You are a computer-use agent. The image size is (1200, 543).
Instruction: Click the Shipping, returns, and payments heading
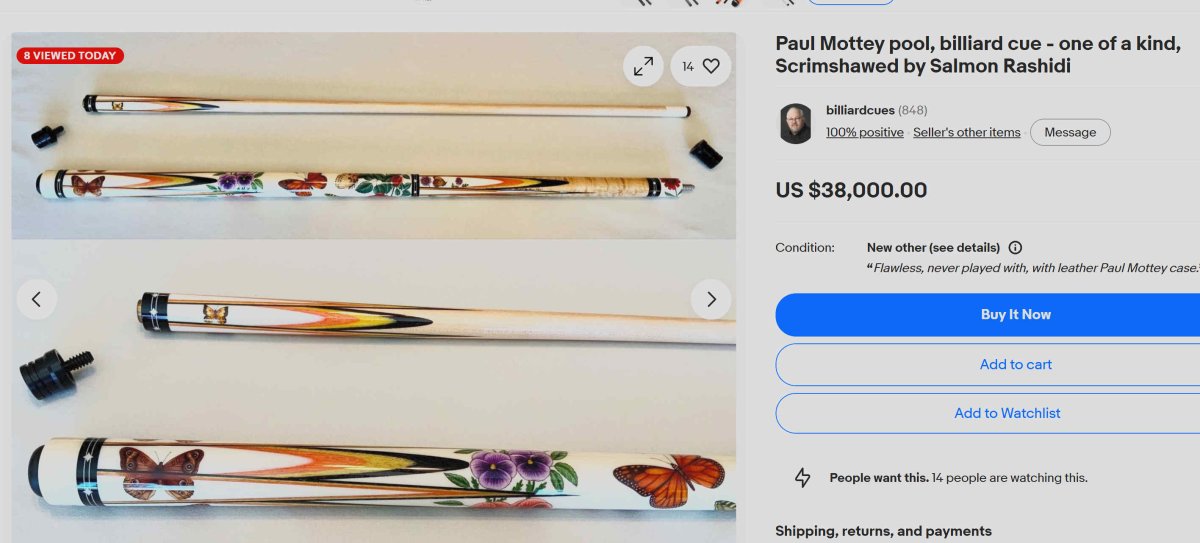click(x=883, y=531)
